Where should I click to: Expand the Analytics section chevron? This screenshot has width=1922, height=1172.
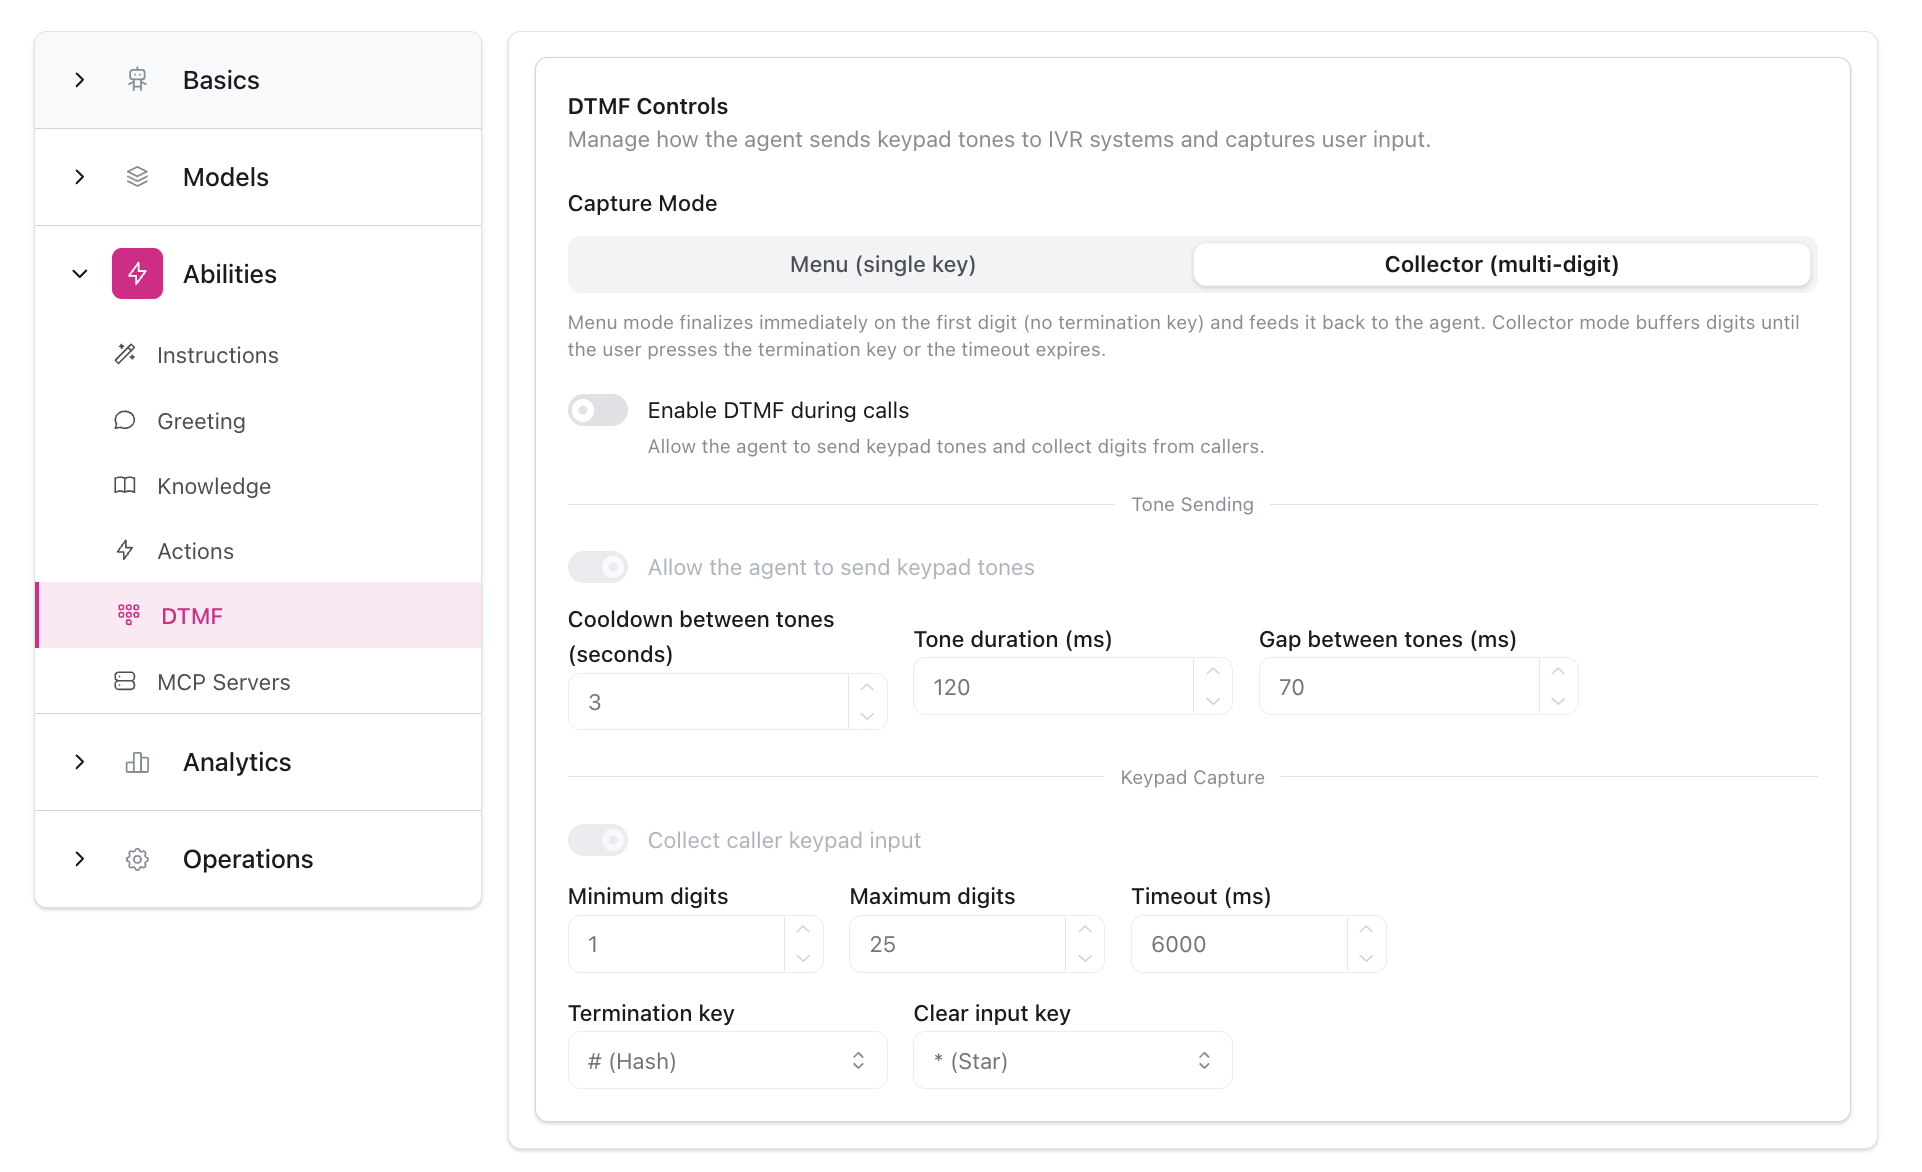(80, 762)
